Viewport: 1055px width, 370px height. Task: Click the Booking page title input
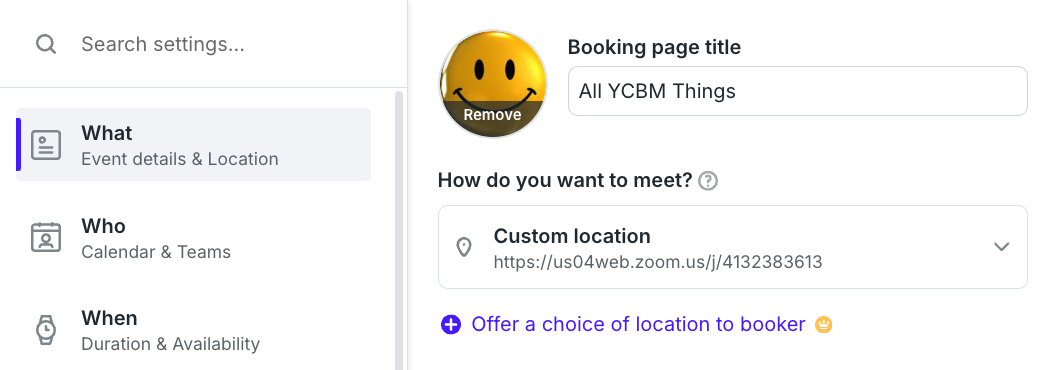click(798, 91)
